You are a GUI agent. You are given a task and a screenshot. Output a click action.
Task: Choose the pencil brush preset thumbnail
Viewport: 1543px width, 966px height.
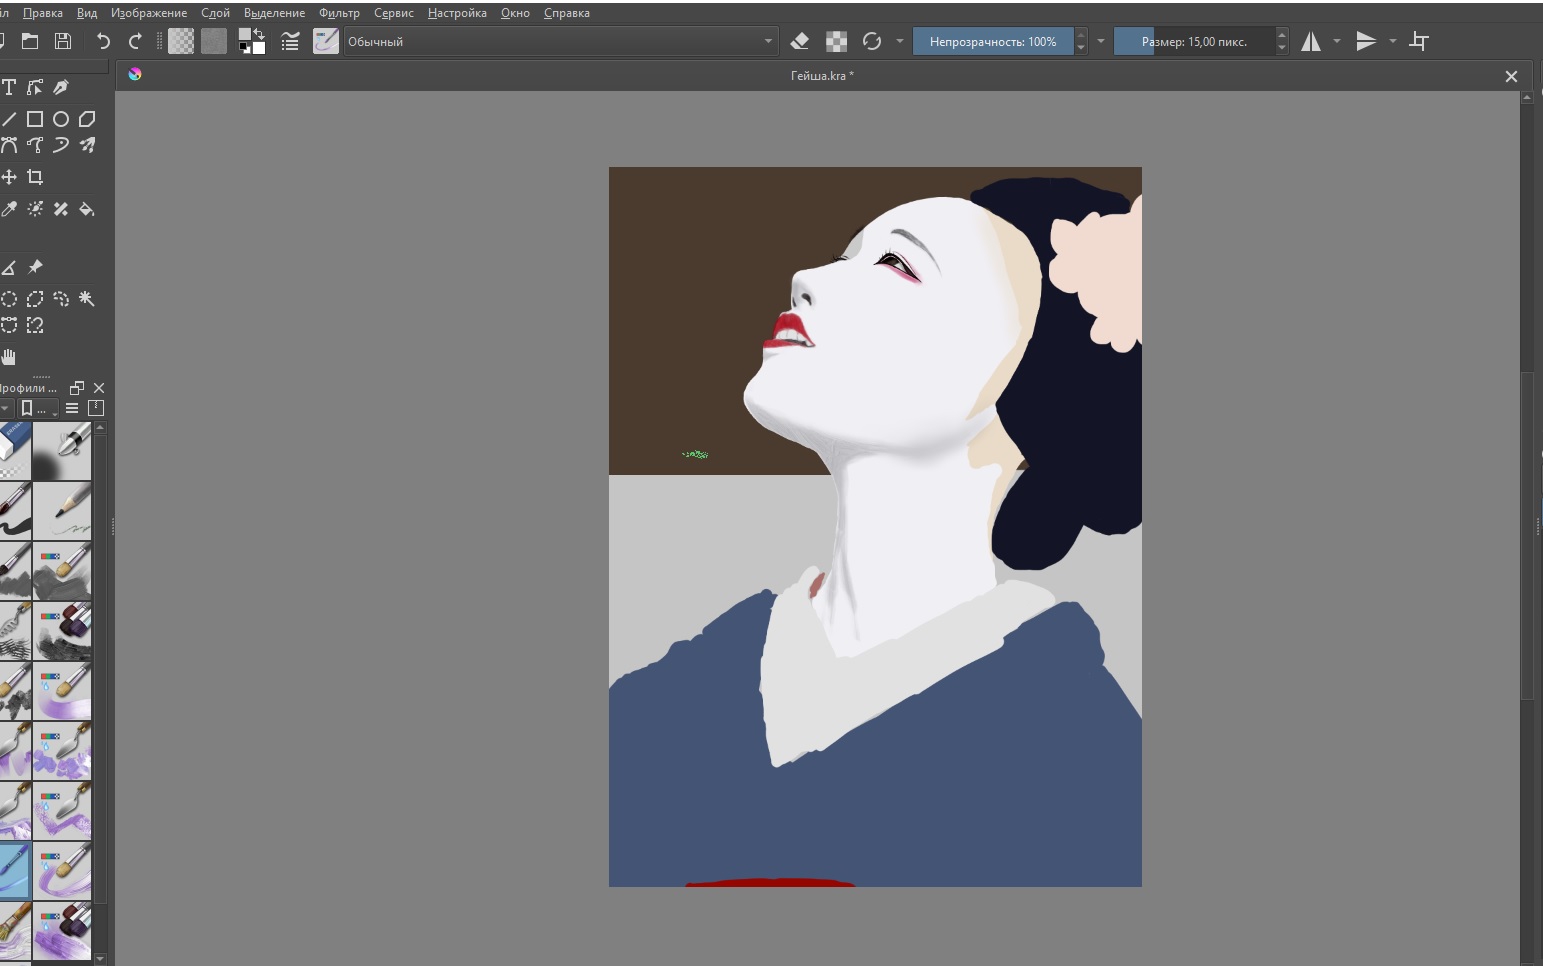click(x=62, y=511)
